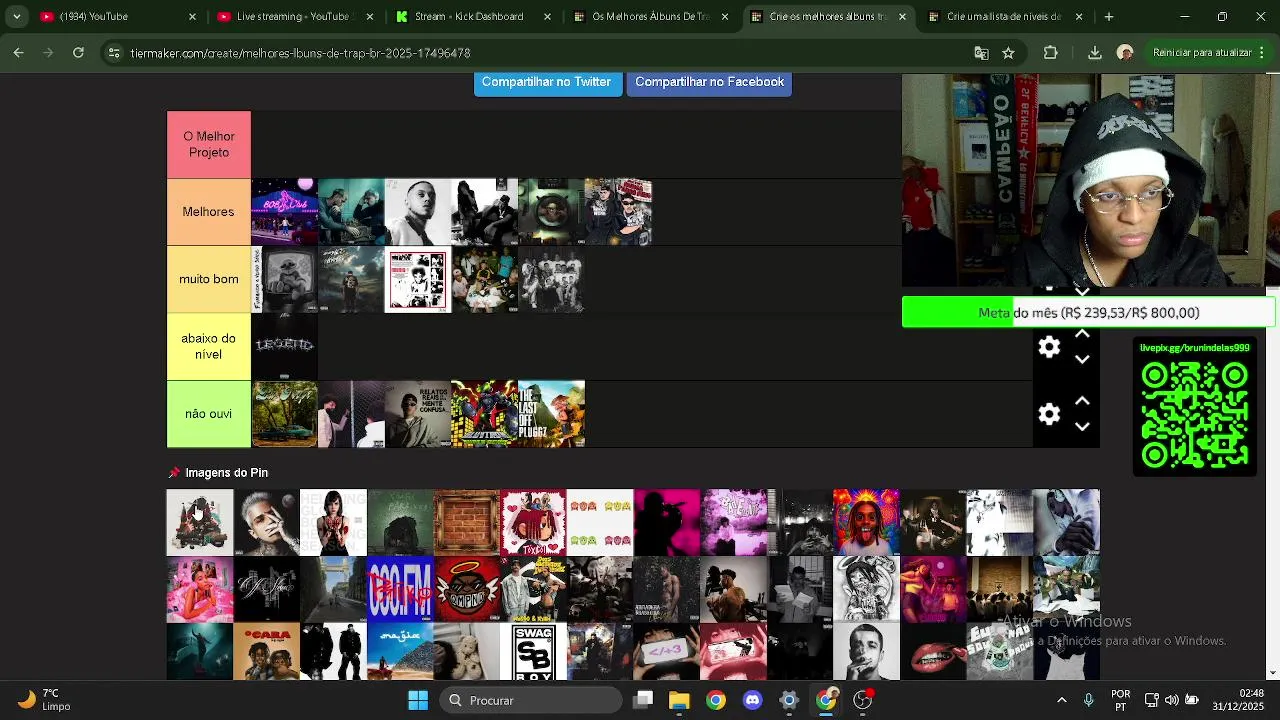
Task: Select the "O Melhor Projeto" tier label
Action: tap(208, 144)
